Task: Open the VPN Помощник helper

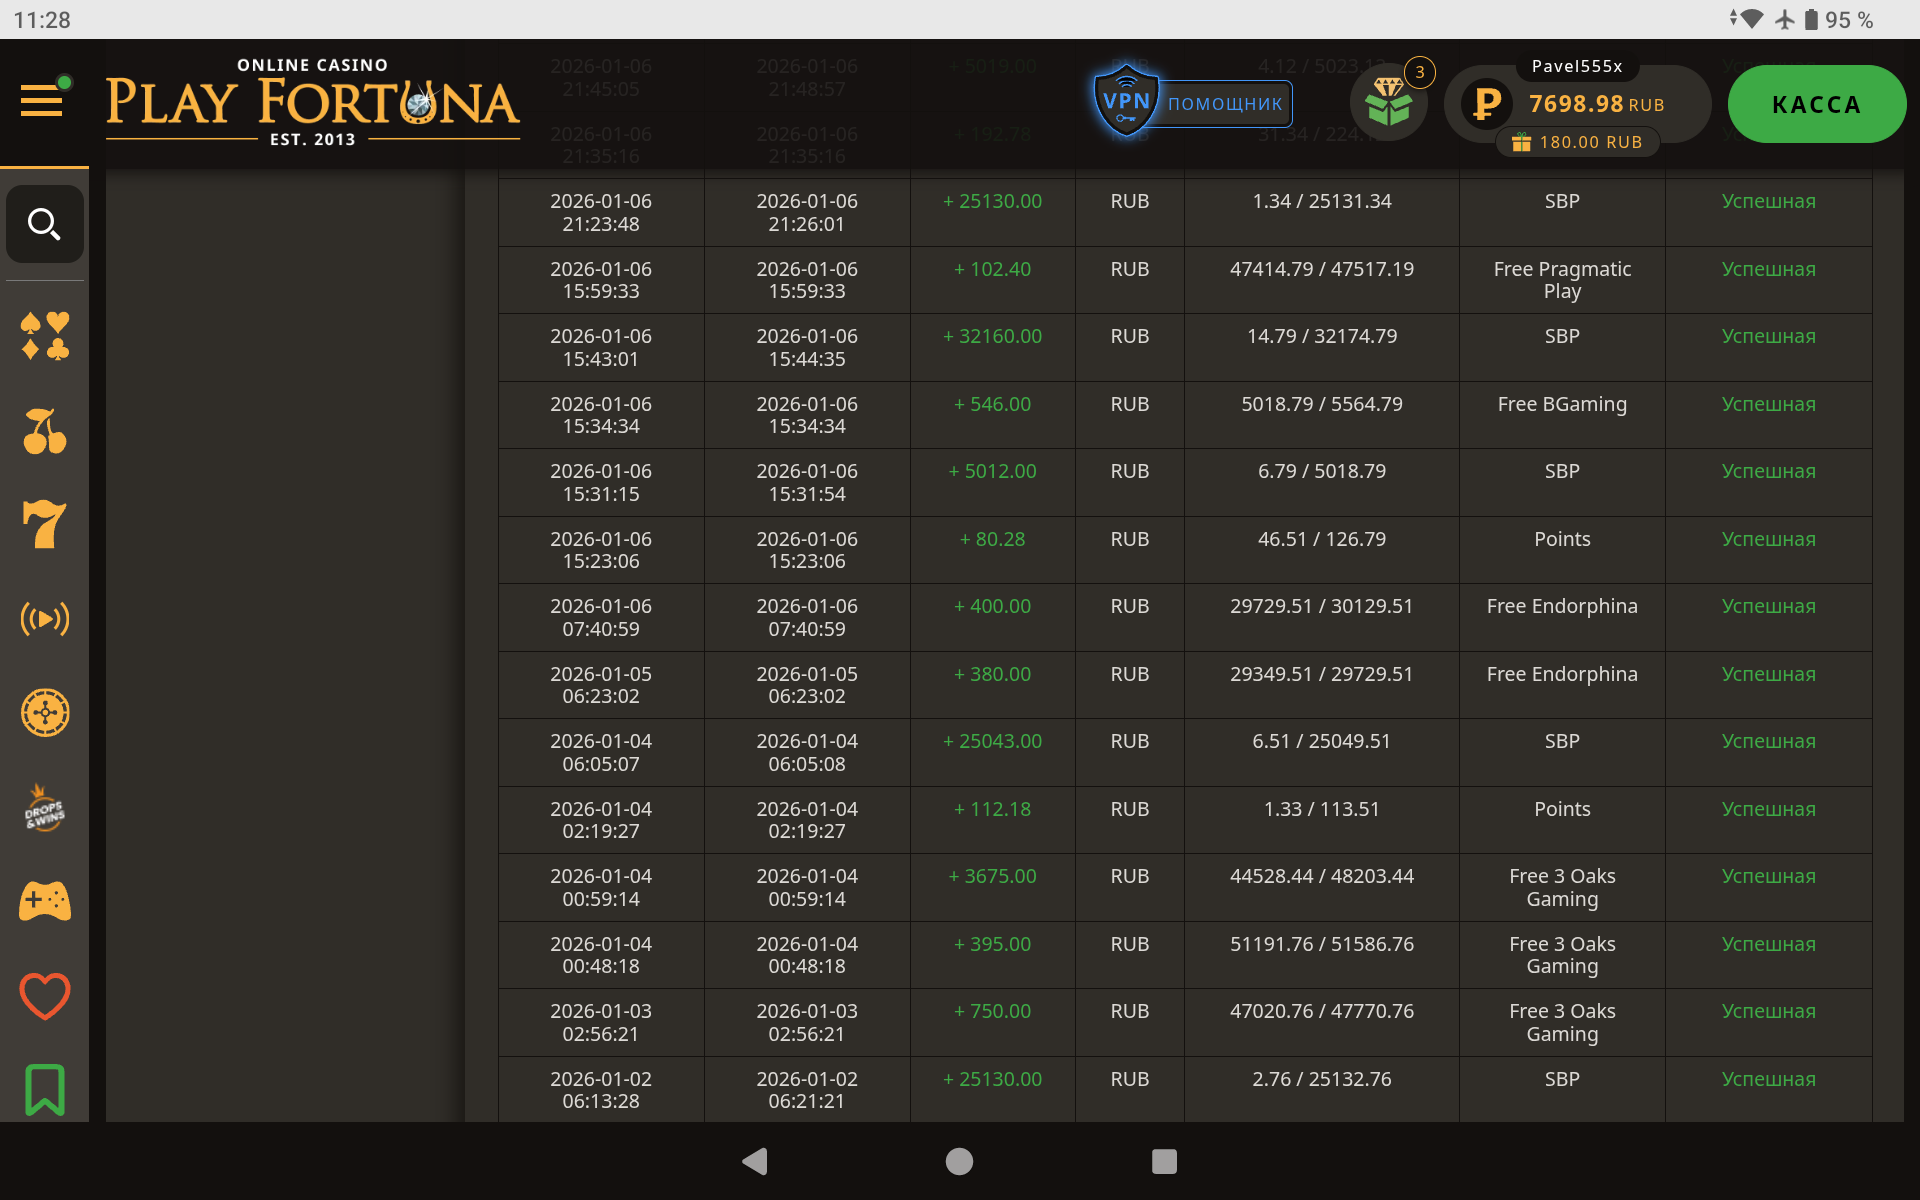Action: 1193,103
